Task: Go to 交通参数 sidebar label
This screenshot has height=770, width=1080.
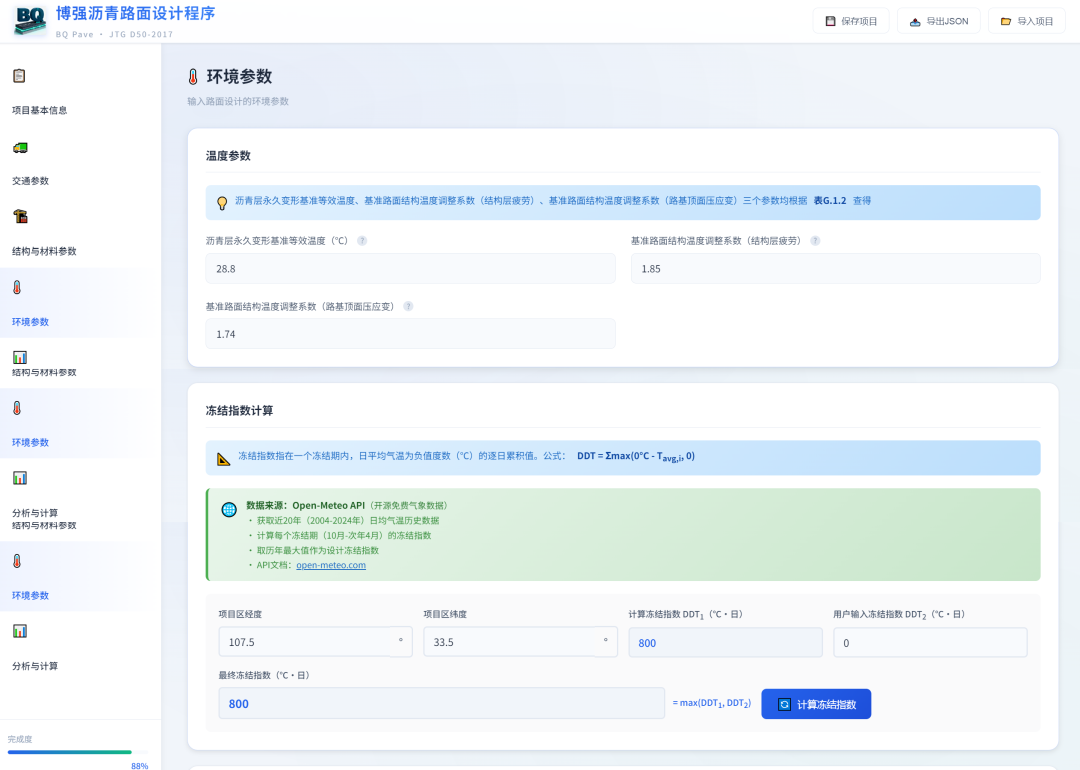Action: click(x=30, y=181)
